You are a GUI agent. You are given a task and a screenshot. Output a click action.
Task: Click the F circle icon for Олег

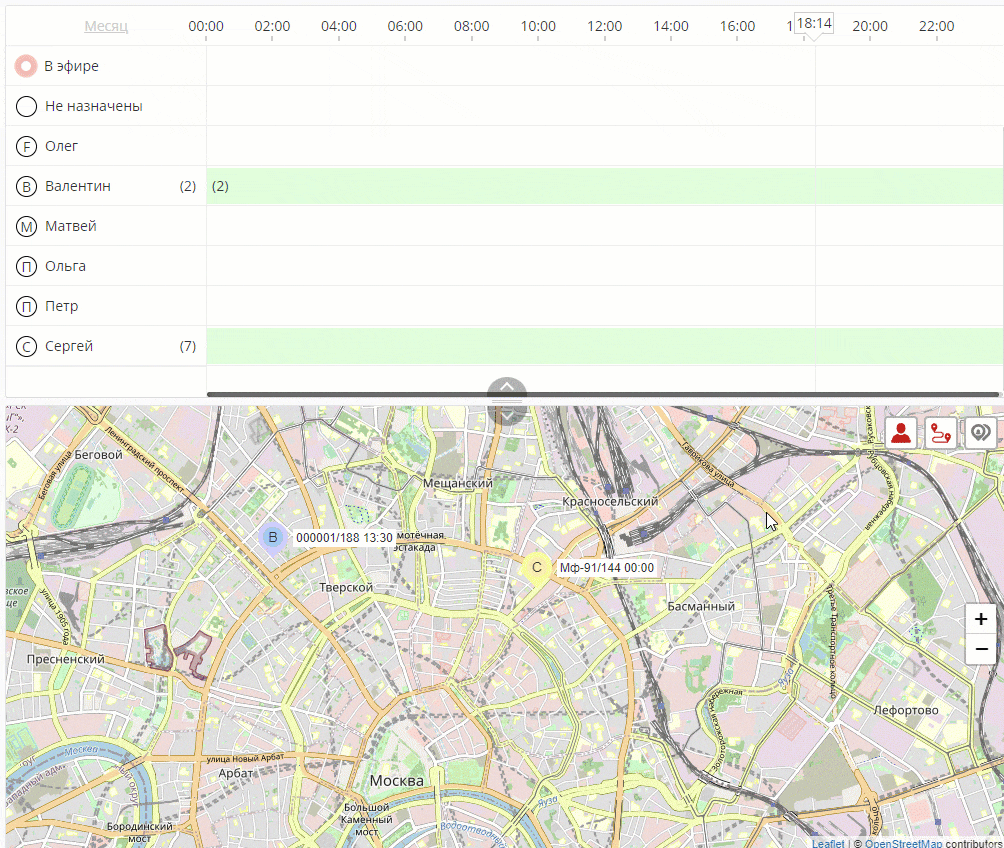point(26,147)
